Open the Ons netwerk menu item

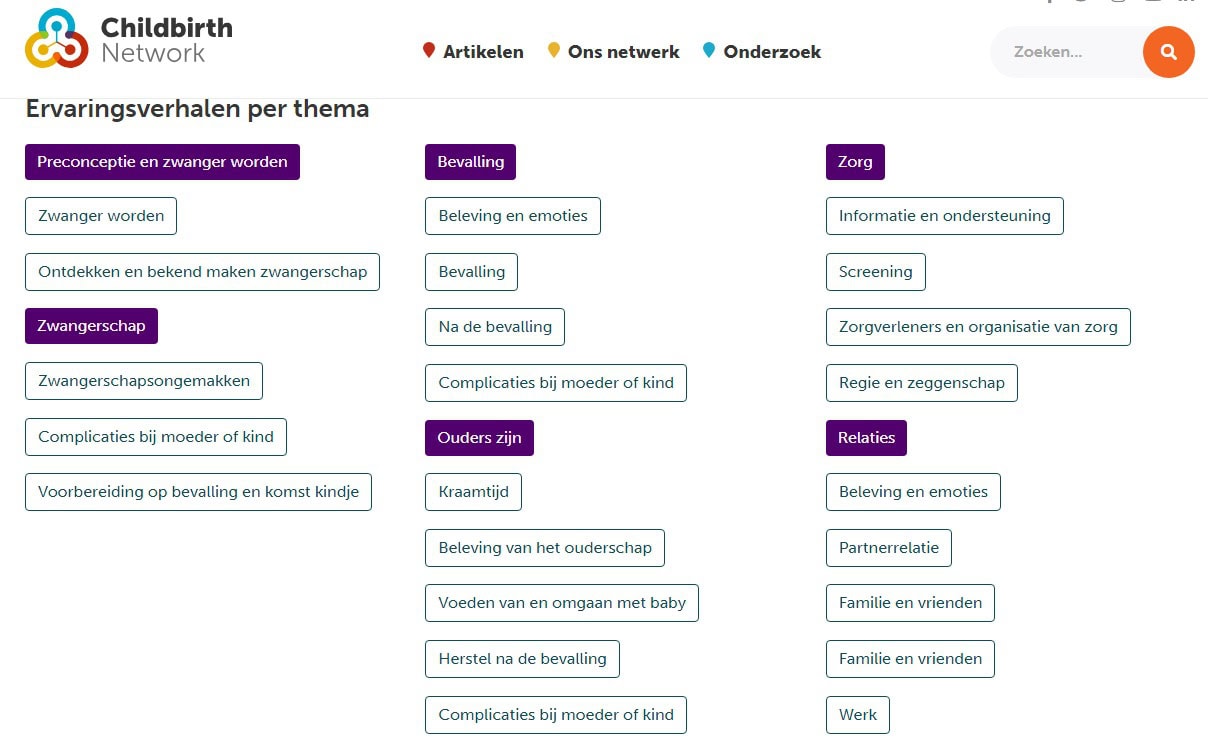[623, 52]
